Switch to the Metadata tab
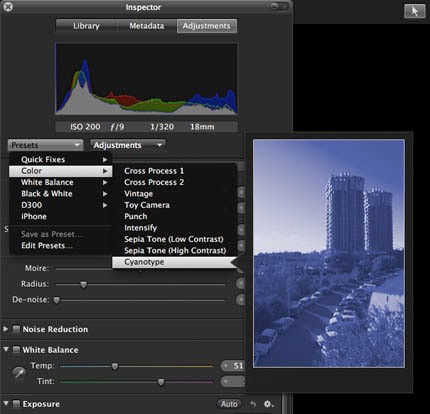 pos(147,26)
